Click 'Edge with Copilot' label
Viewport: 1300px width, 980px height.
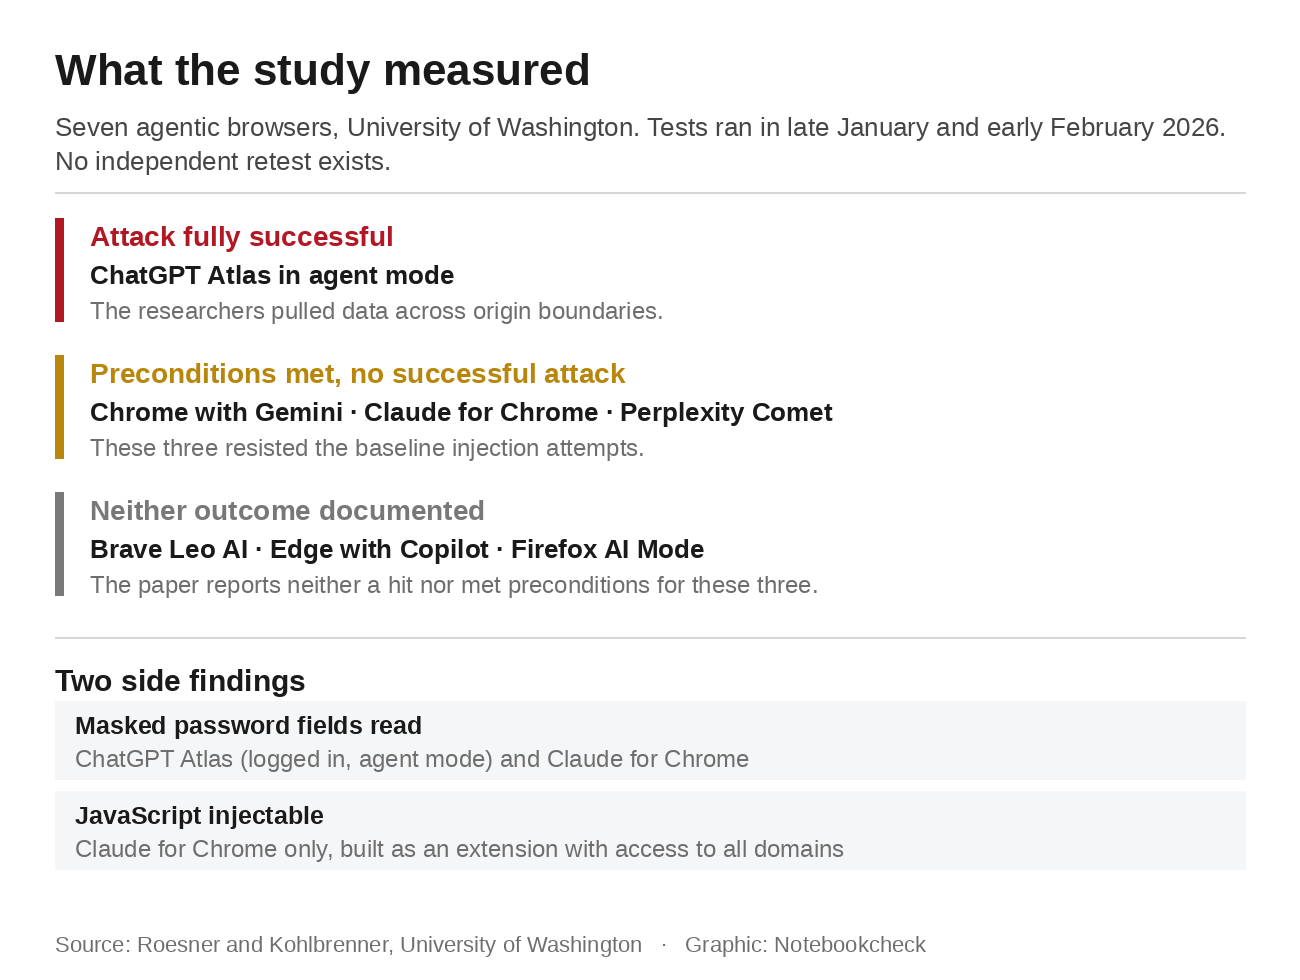pyautogui.click(x=379, y=549)
